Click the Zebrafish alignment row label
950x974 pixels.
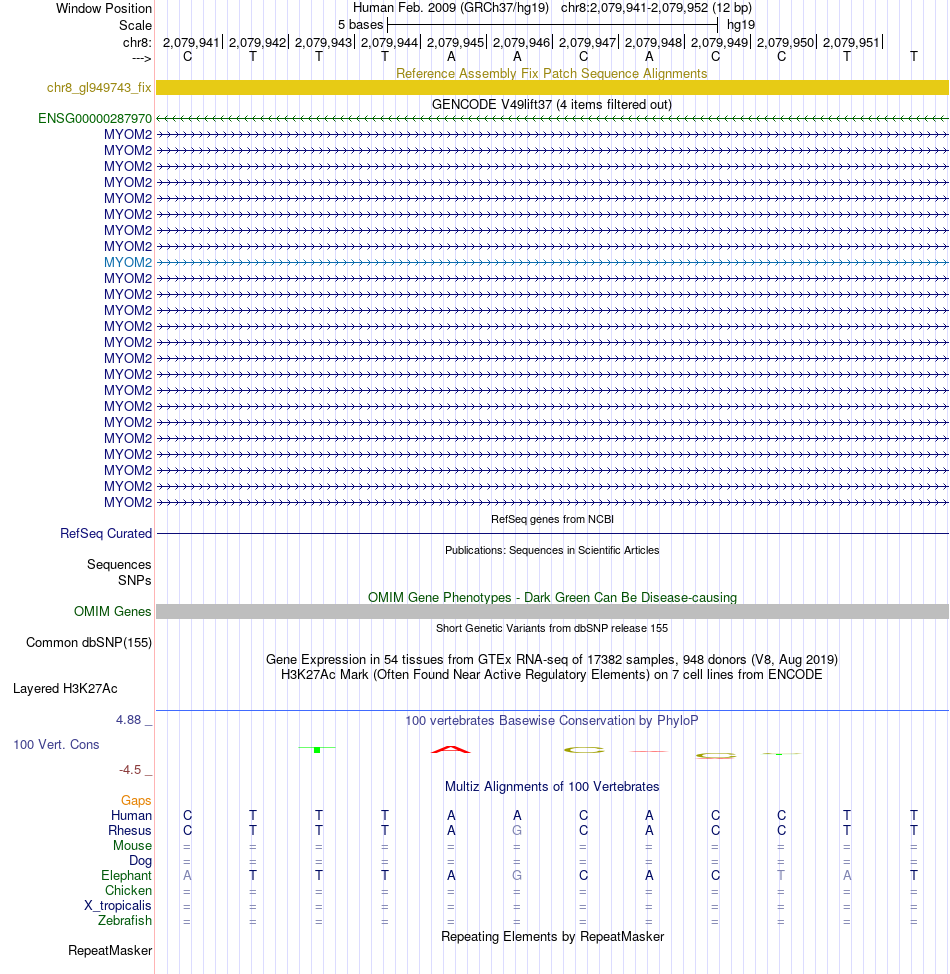[125, 921]
